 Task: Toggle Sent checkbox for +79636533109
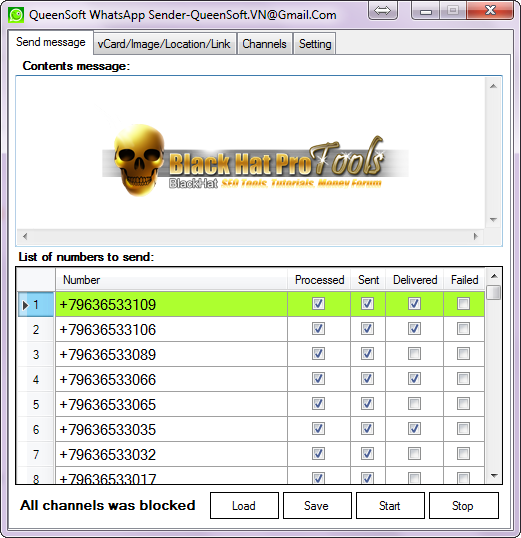[x=367, y=303]
